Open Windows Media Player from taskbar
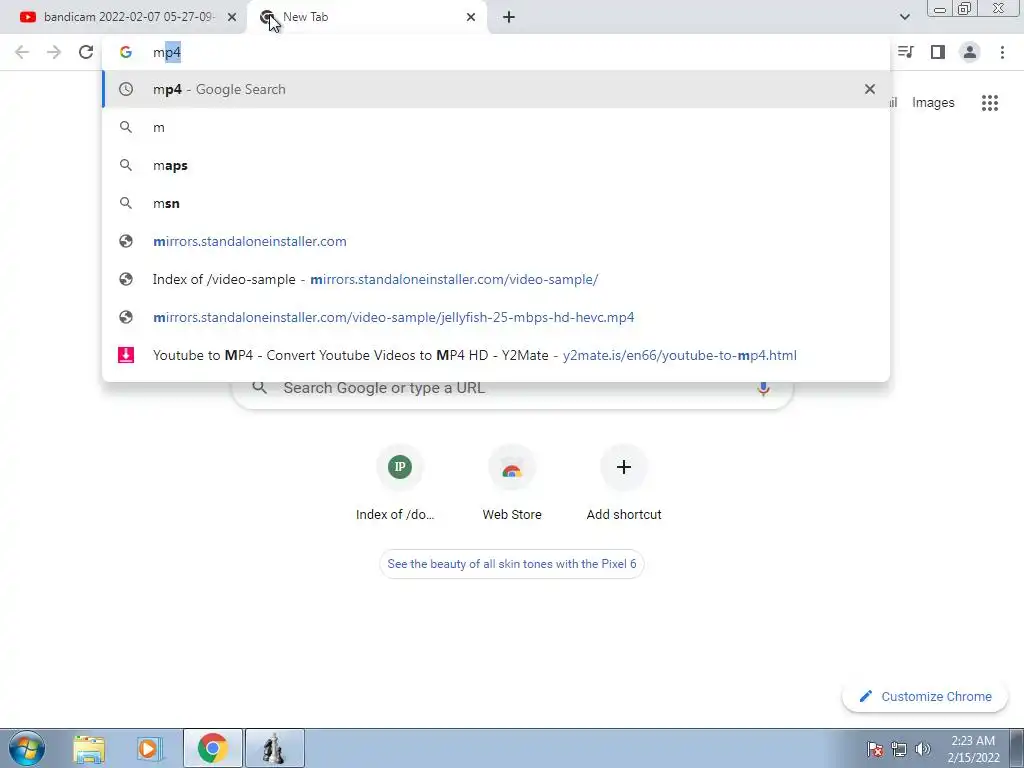This screenshot has width=1024, height=768. 149,748
